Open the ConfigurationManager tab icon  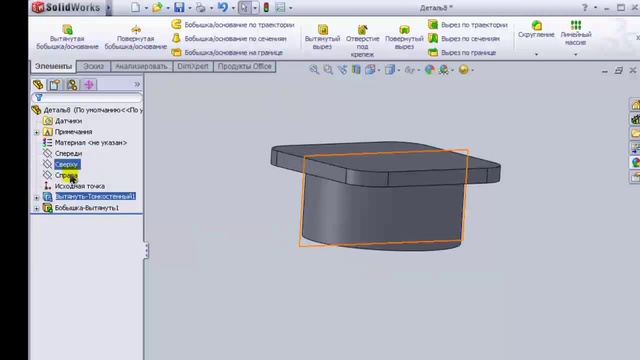(72, 84)
